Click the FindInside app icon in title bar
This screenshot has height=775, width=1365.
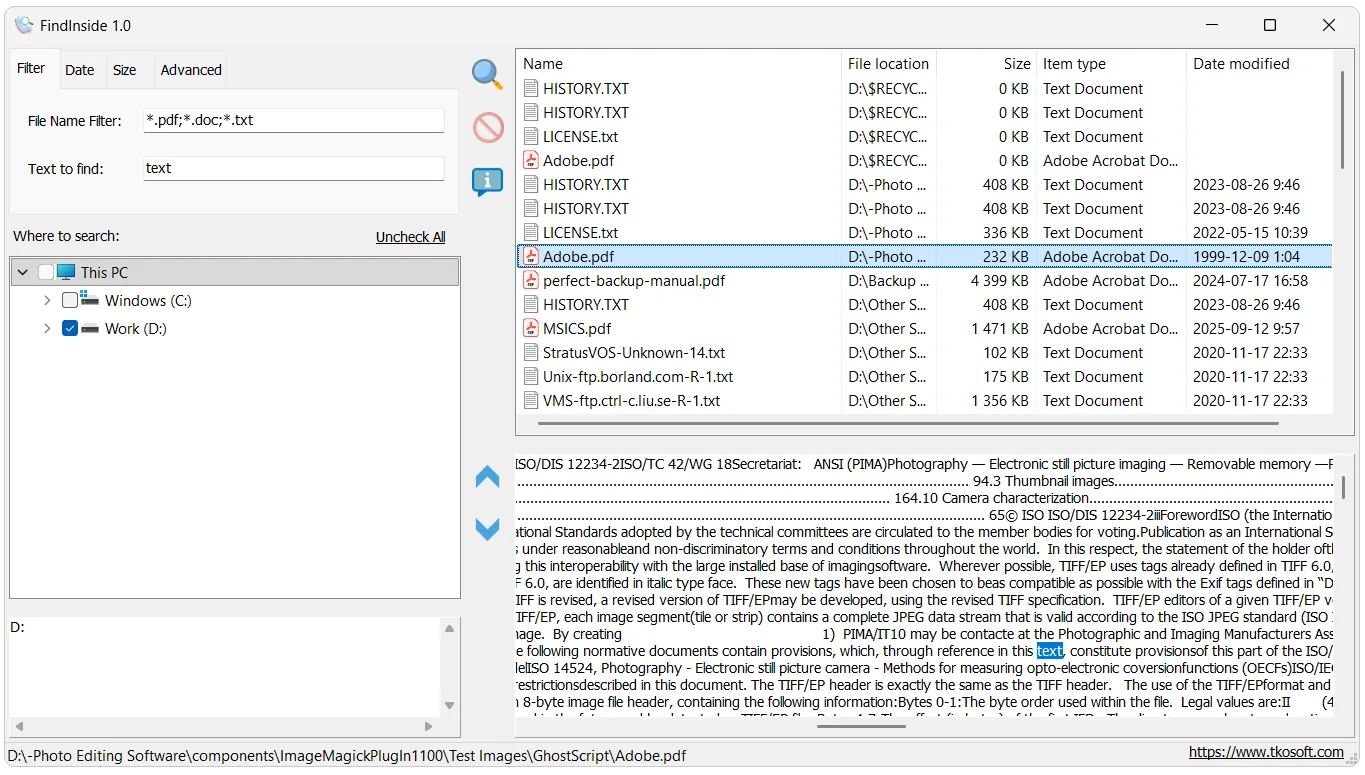click(24, 25)
